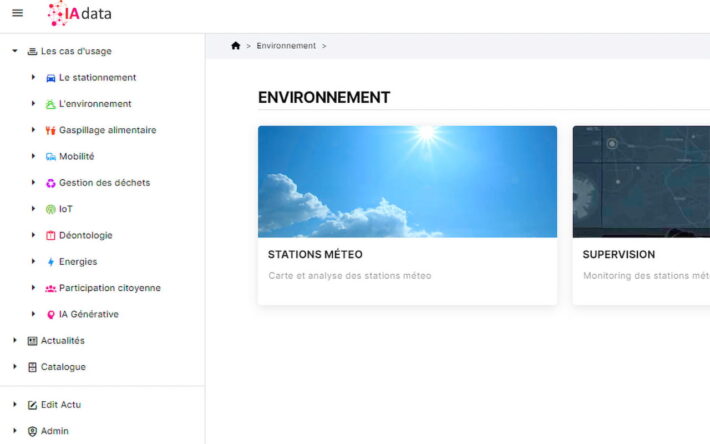Click the Catalogue icon
Screen dimensions: 710x444
tap(32, 367)
